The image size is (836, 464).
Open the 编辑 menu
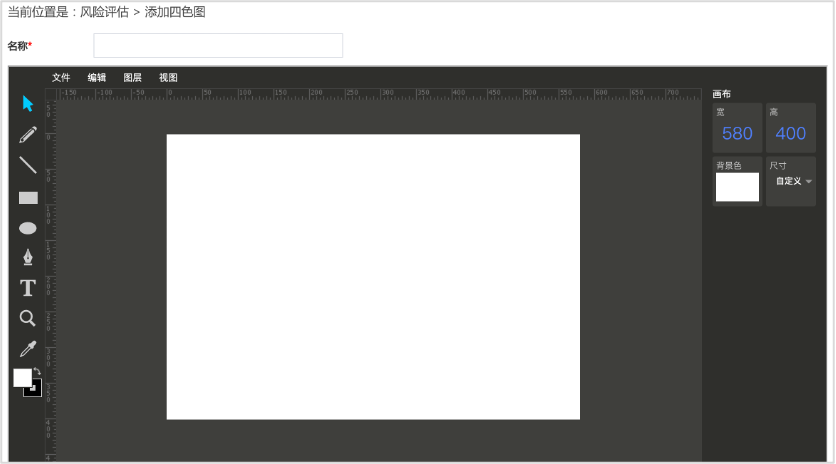click(x=97, y=77)
